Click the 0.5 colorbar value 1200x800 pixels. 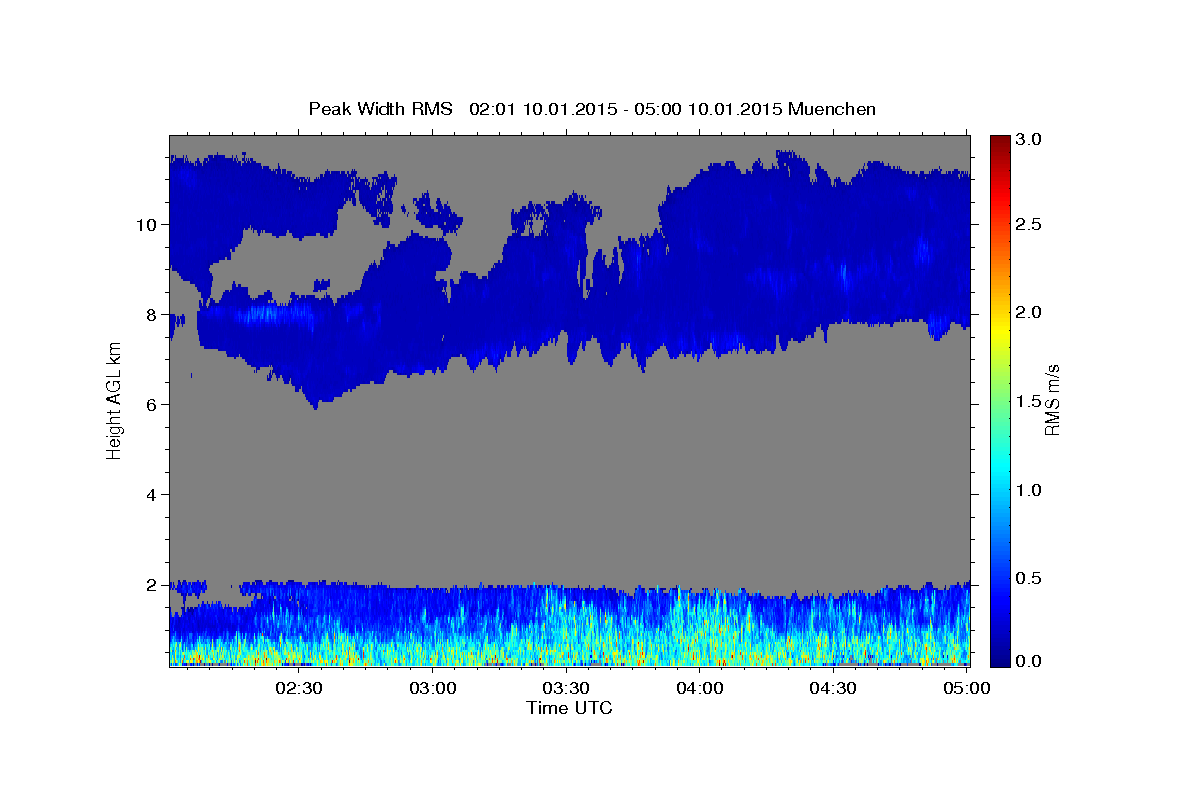pos(1030,578)
